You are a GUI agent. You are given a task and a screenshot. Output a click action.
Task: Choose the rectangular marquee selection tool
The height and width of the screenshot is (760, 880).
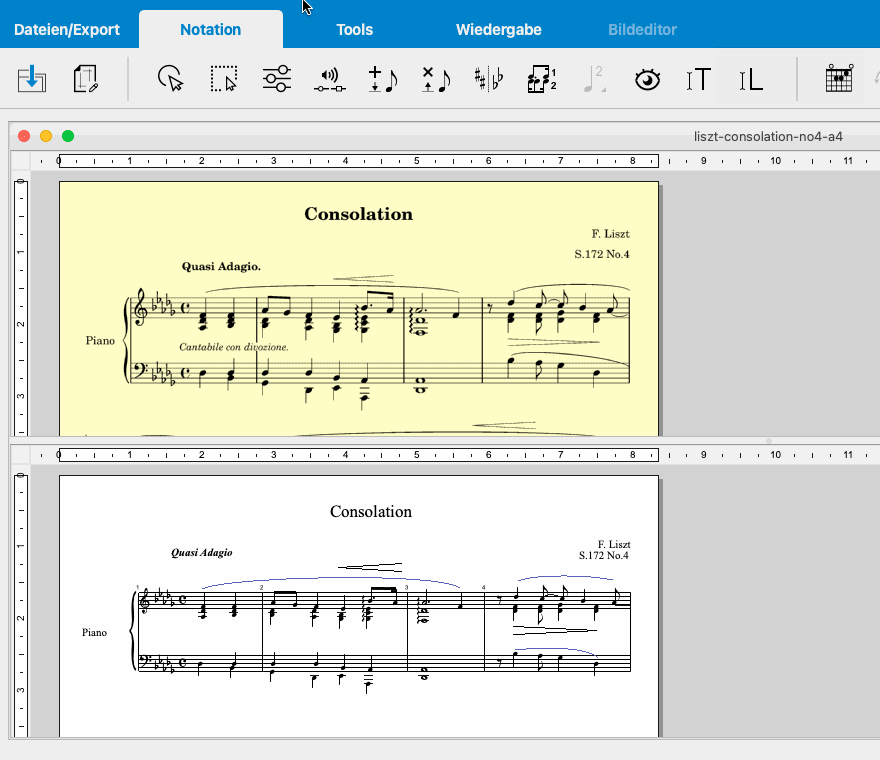(x=224, y=79)
